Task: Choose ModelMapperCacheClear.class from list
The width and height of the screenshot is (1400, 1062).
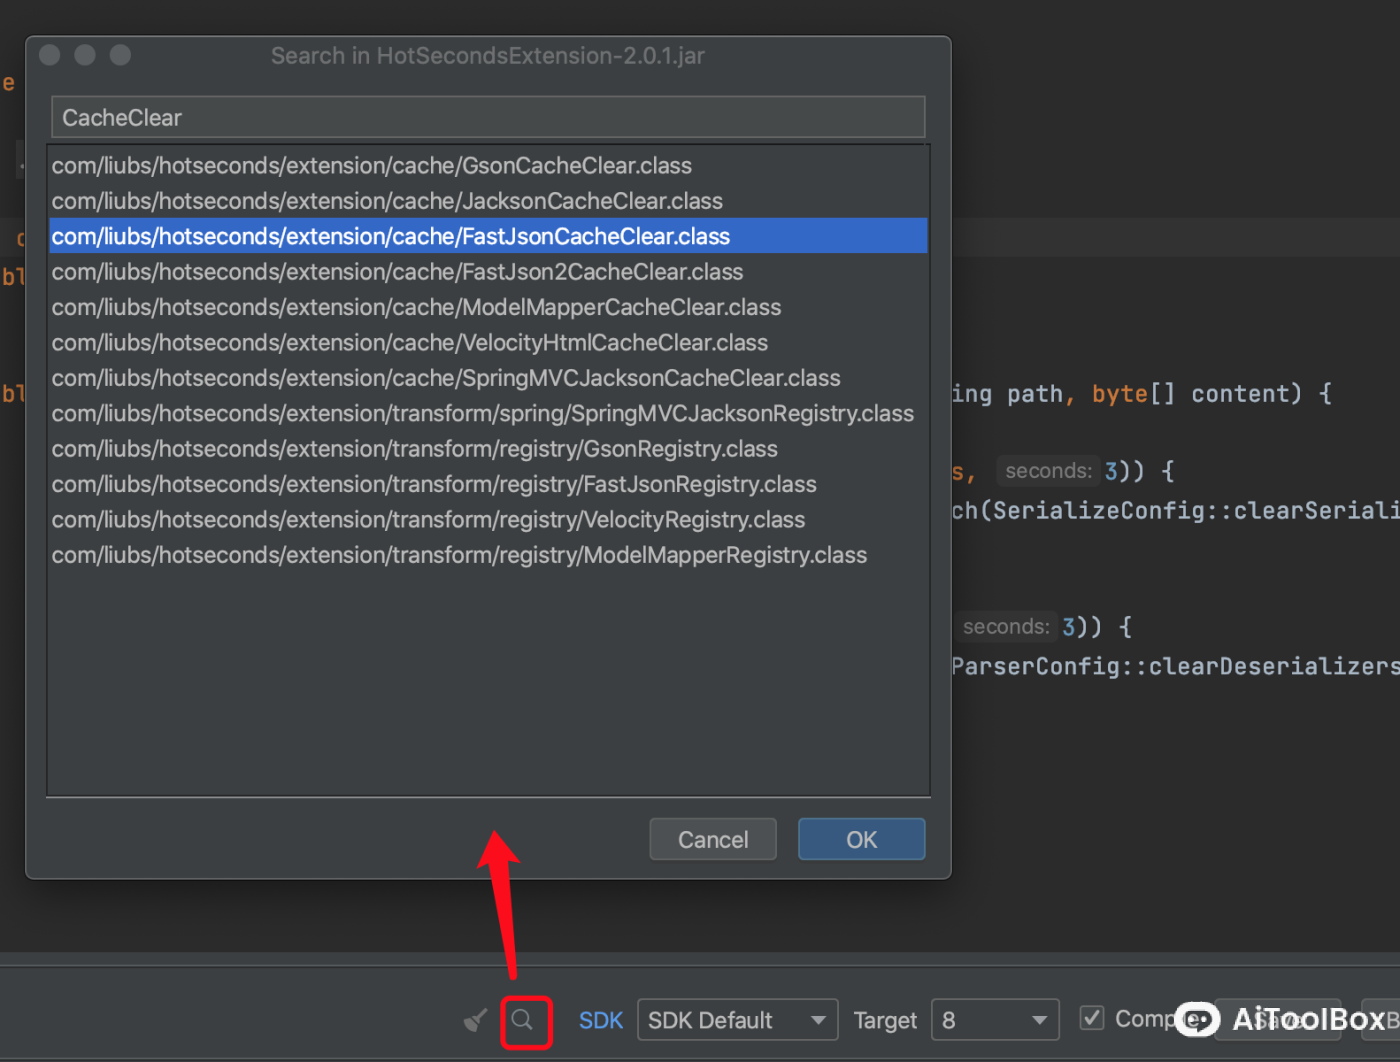Action: click(x=416, y=308)
